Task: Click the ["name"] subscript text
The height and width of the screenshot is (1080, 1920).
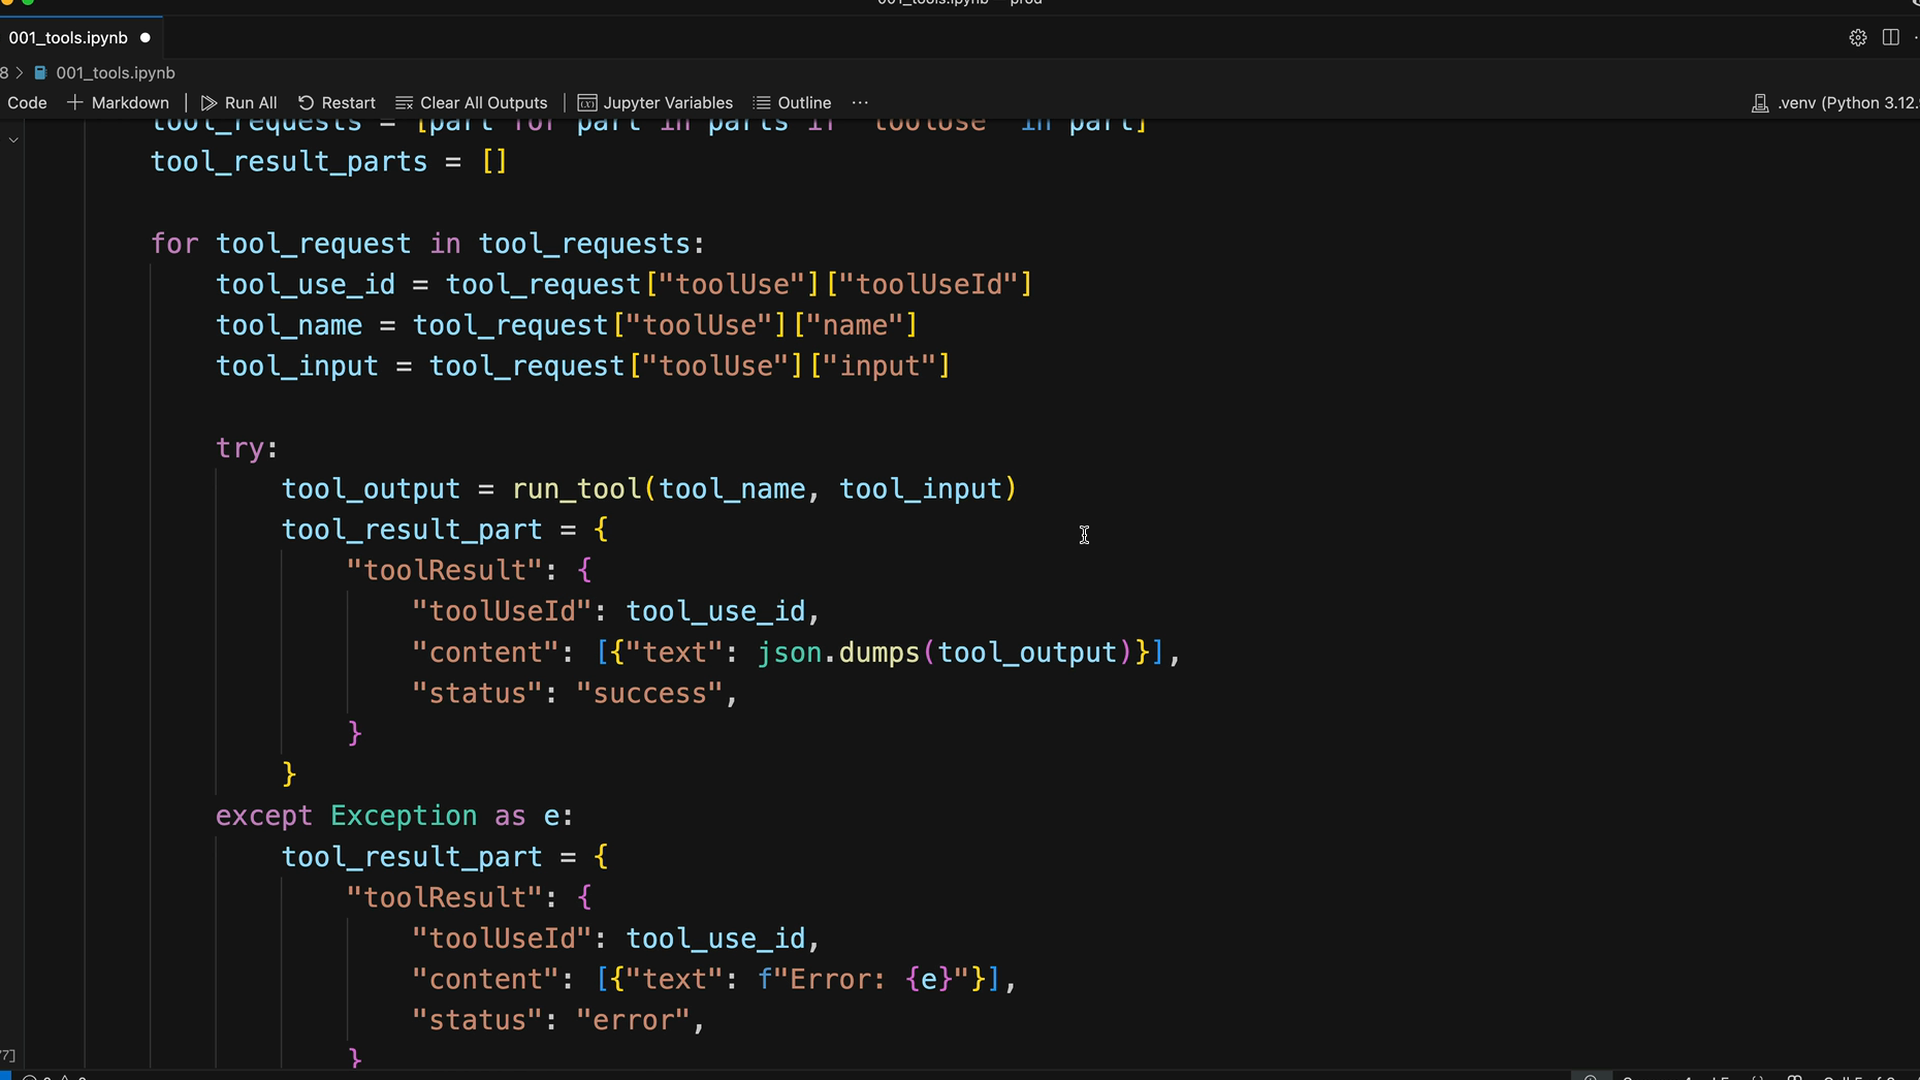Action: [855, 326]
